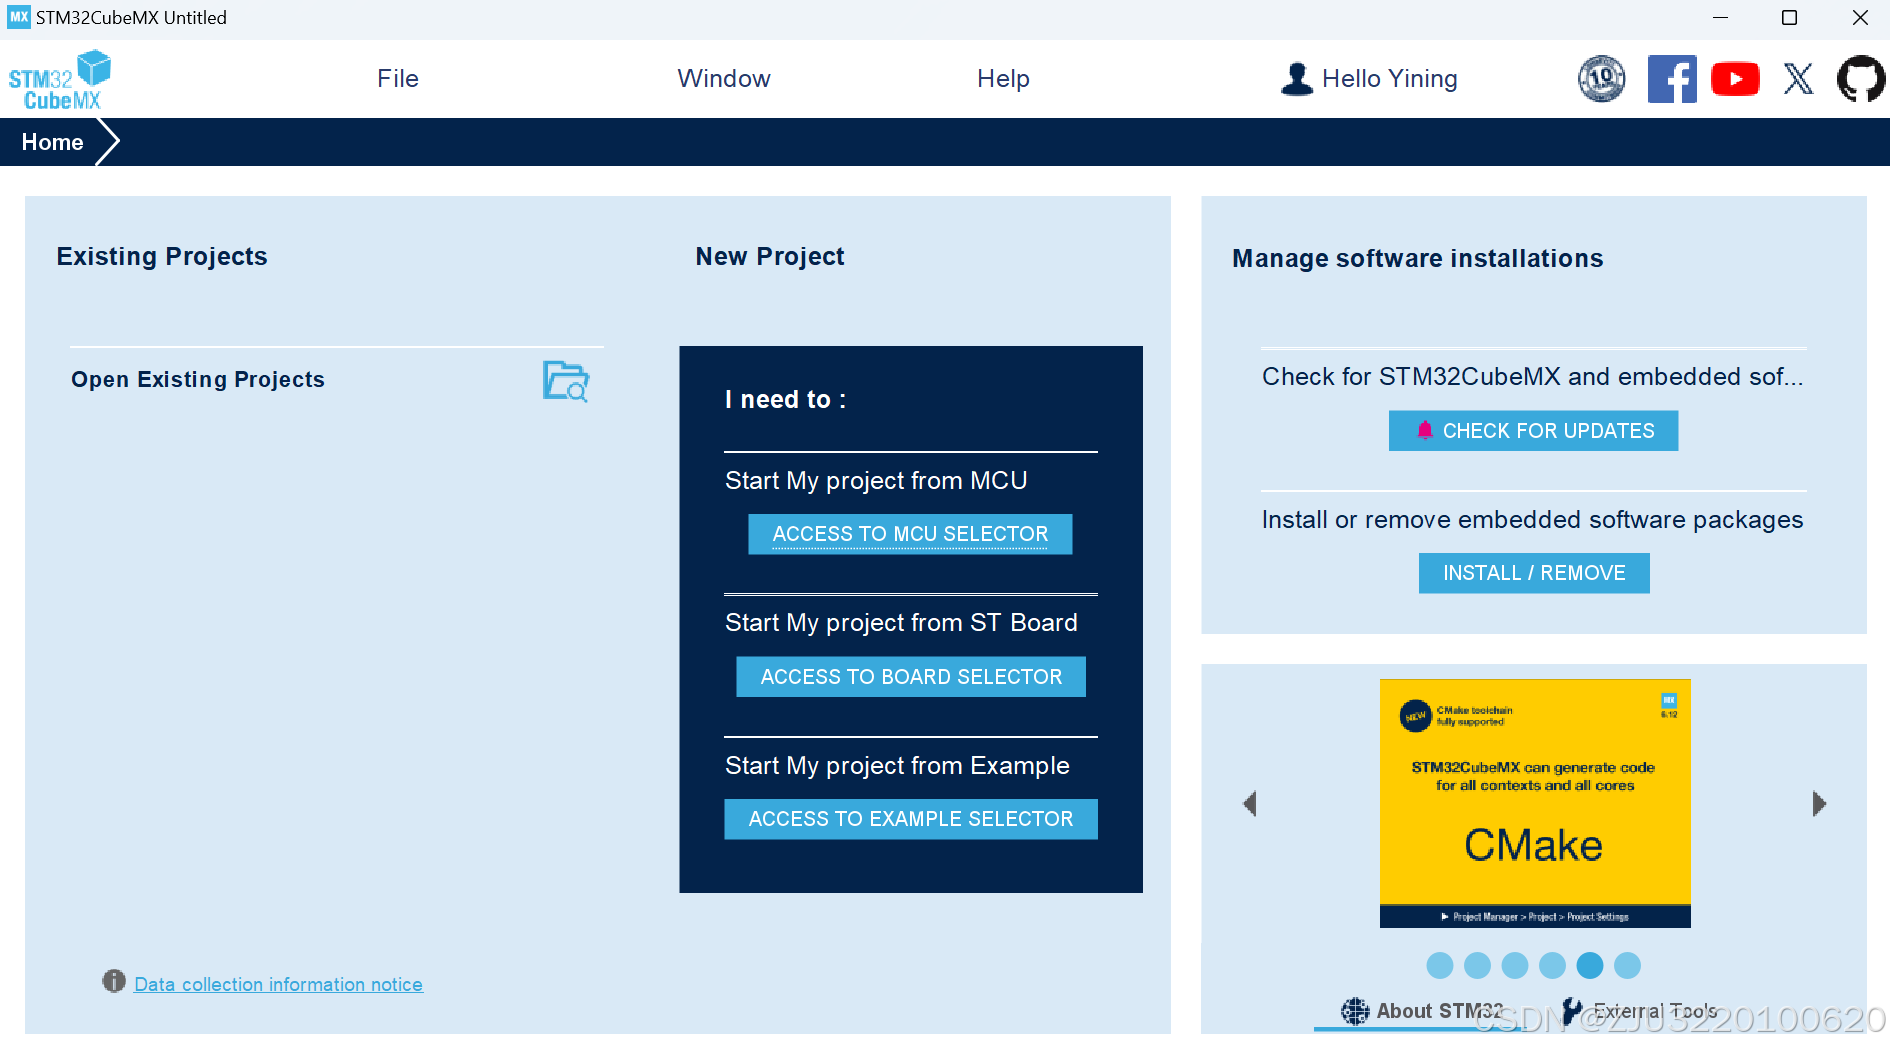Screen dimensions: 1890x1052
Task: Click the browse folder icon for existing projects
Action: [x=566, y=381]
